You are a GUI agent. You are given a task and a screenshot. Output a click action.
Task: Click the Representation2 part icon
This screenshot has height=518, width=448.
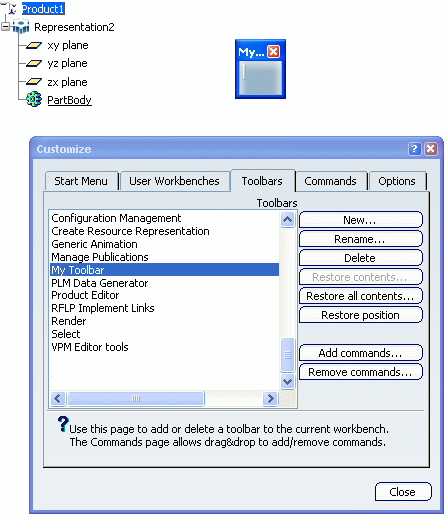click(21, 27)
